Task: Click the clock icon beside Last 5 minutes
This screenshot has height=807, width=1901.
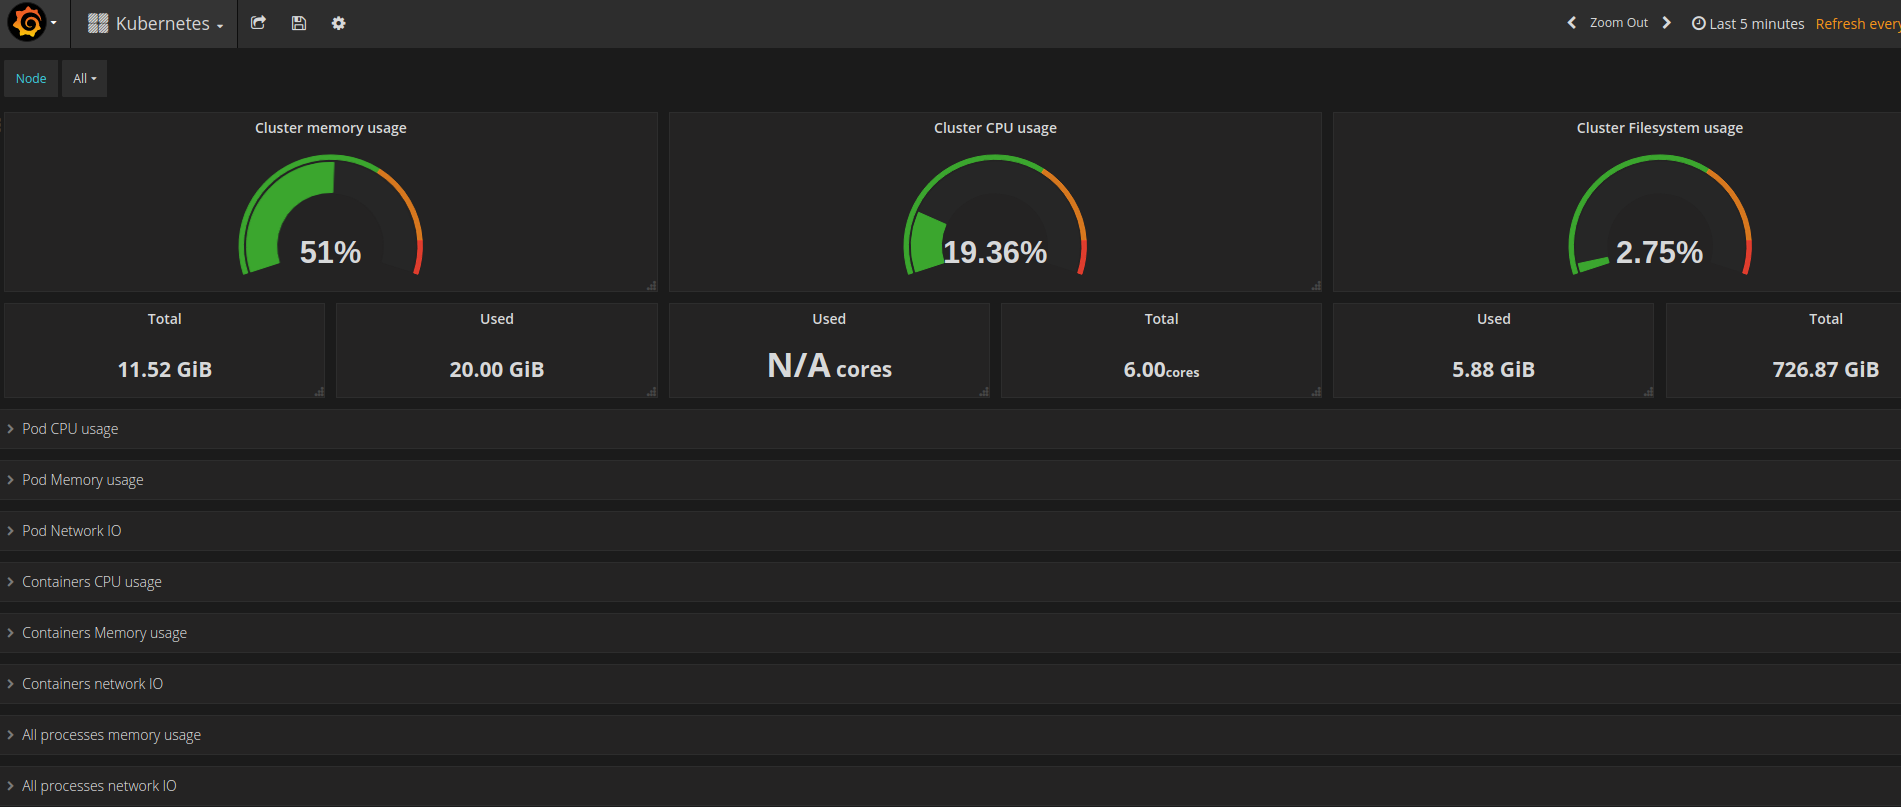Action: pos(1698,23)
